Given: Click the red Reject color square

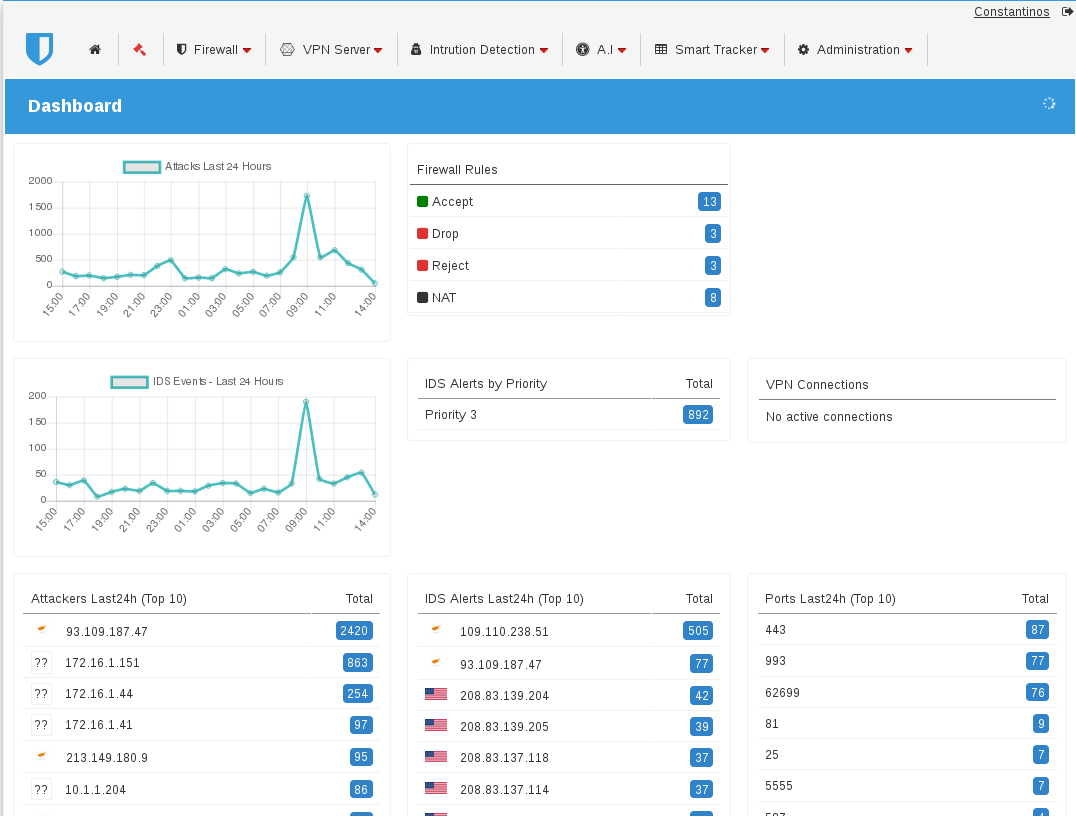Looking at the screenshot, I should (423, 265).
